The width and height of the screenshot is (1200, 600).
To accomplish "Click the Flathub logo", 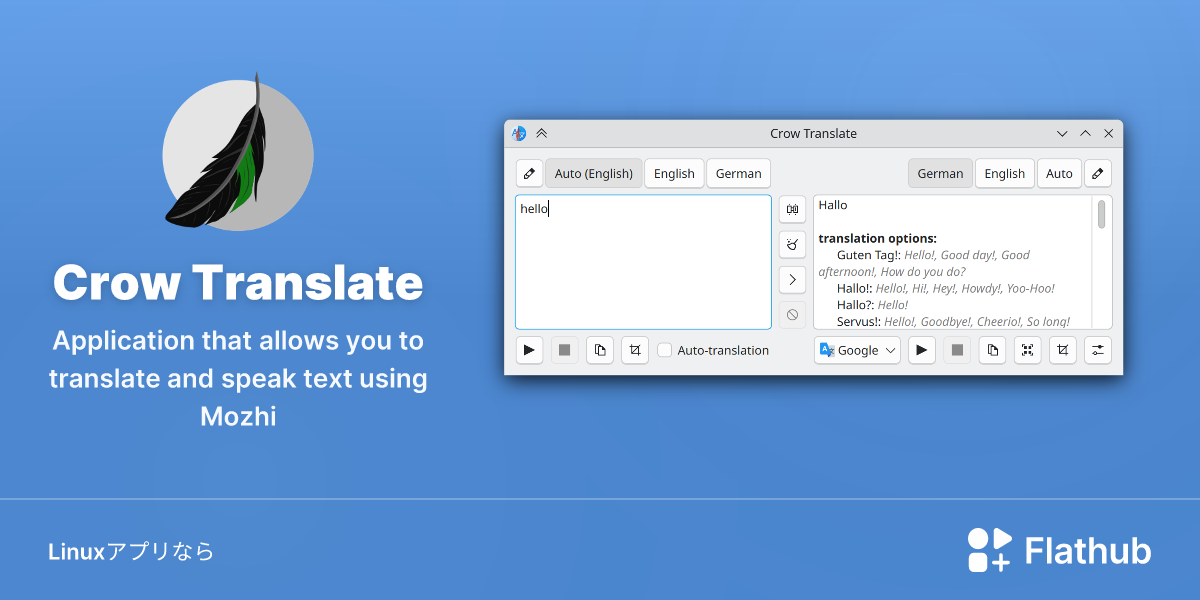I will tap(1059, 550).
